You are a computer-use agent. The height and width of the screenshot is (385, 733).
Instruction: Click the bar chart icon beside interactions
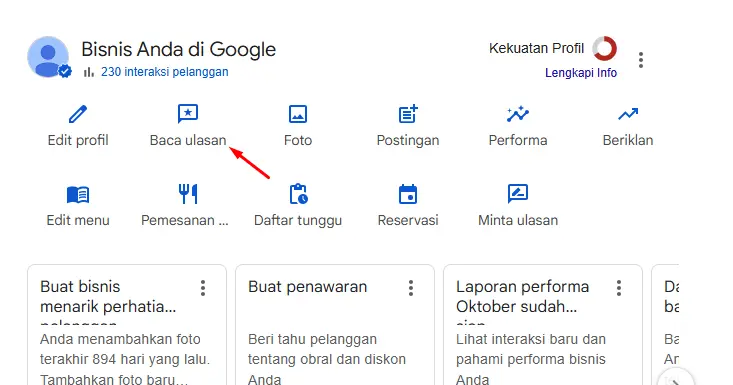click(x=89, y=72)
